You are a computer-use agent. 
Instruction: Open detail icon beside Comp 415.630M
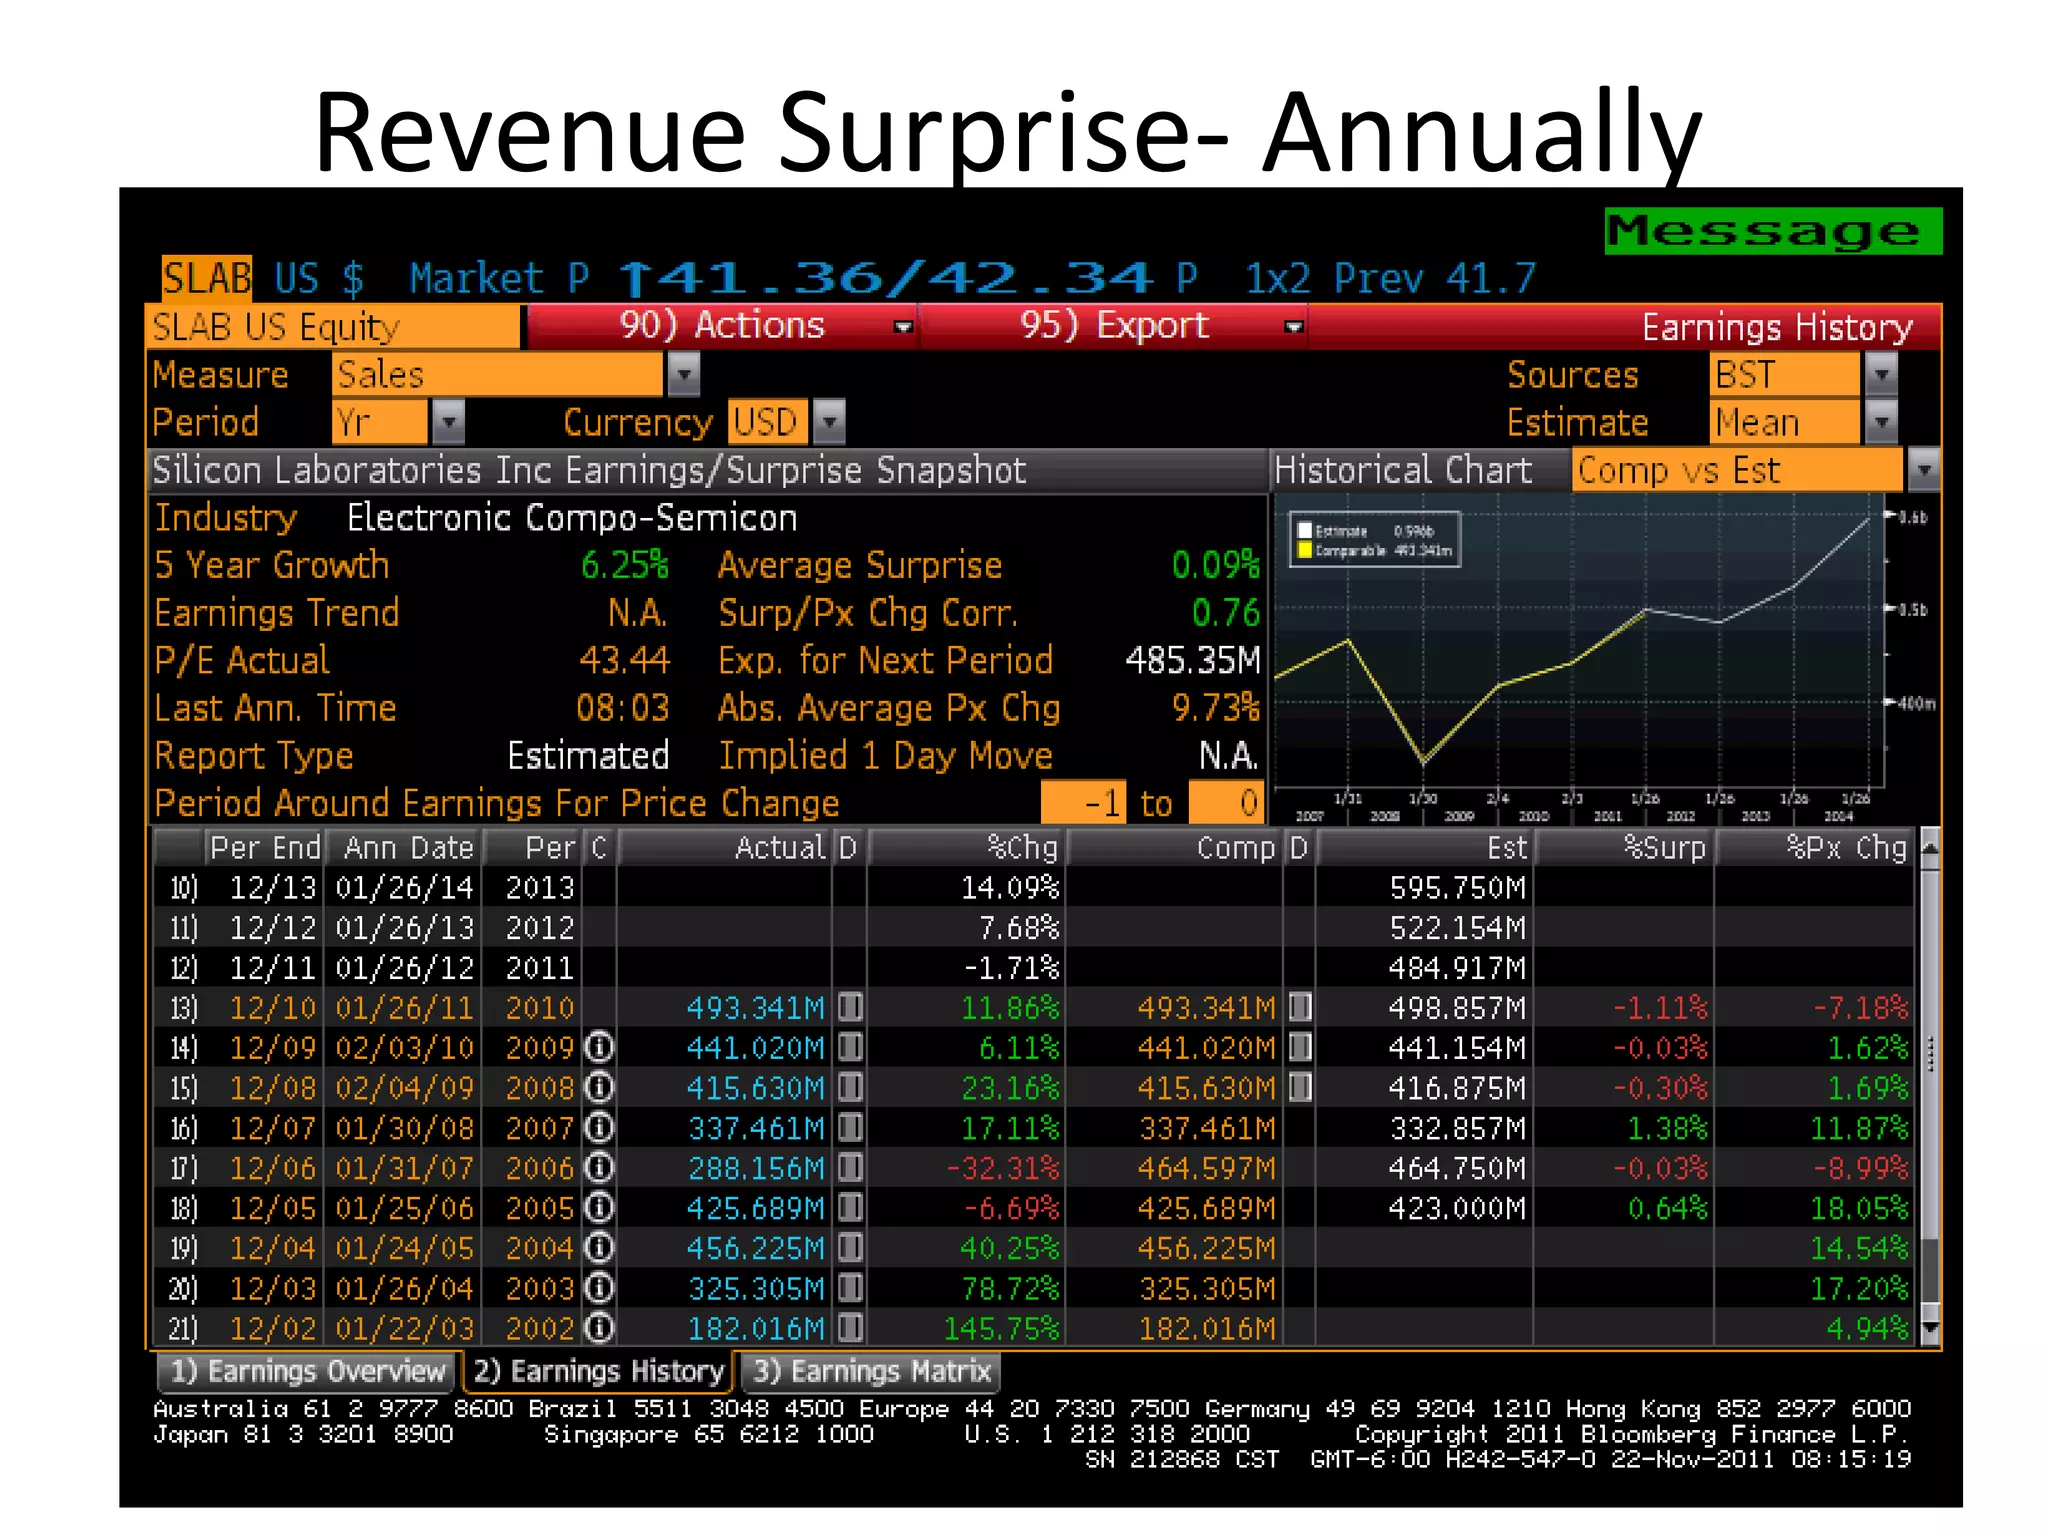tap(1300, 1087)
